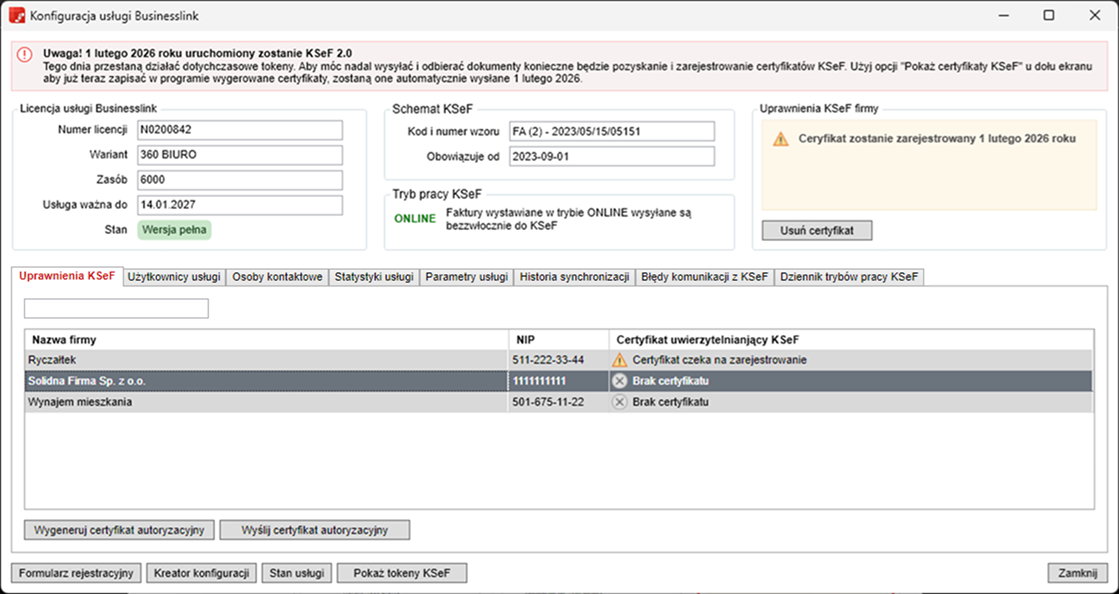Viewport: 1119px width, 594px height.
Task: Click the X icon for Wynajem mieszkania certificate
Action: [x=620, y=402]
